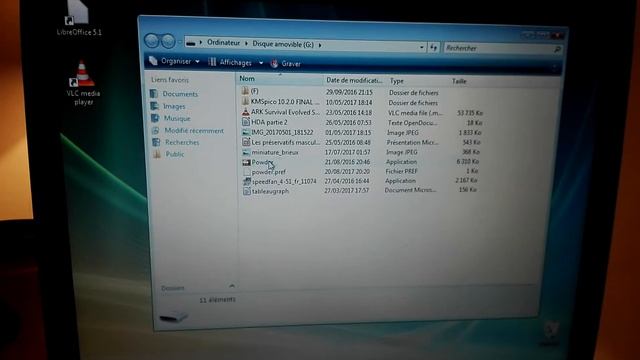Select the Les préservatifs mascul... presentation icon
The image size is (640, 360).
point(246,142)
